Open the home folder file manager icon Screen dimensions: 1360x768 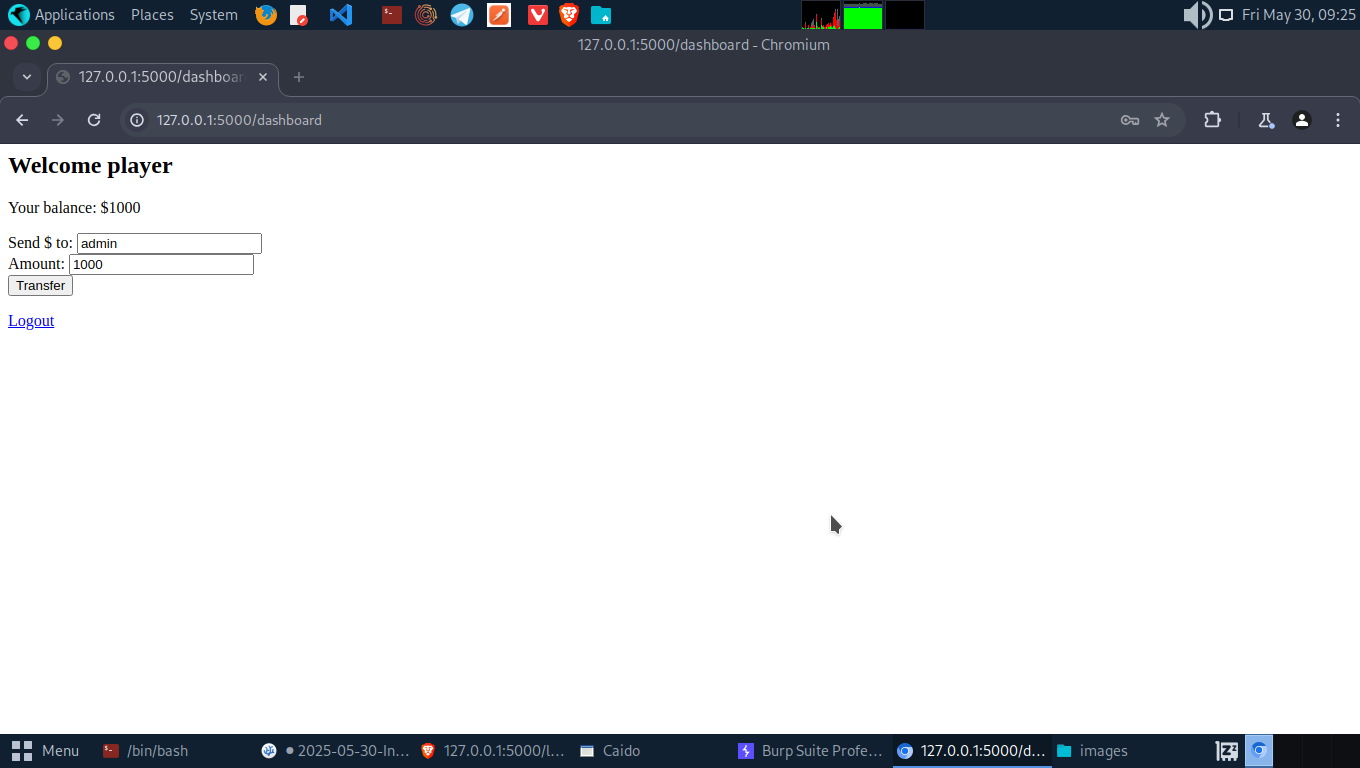click(601, 15)
